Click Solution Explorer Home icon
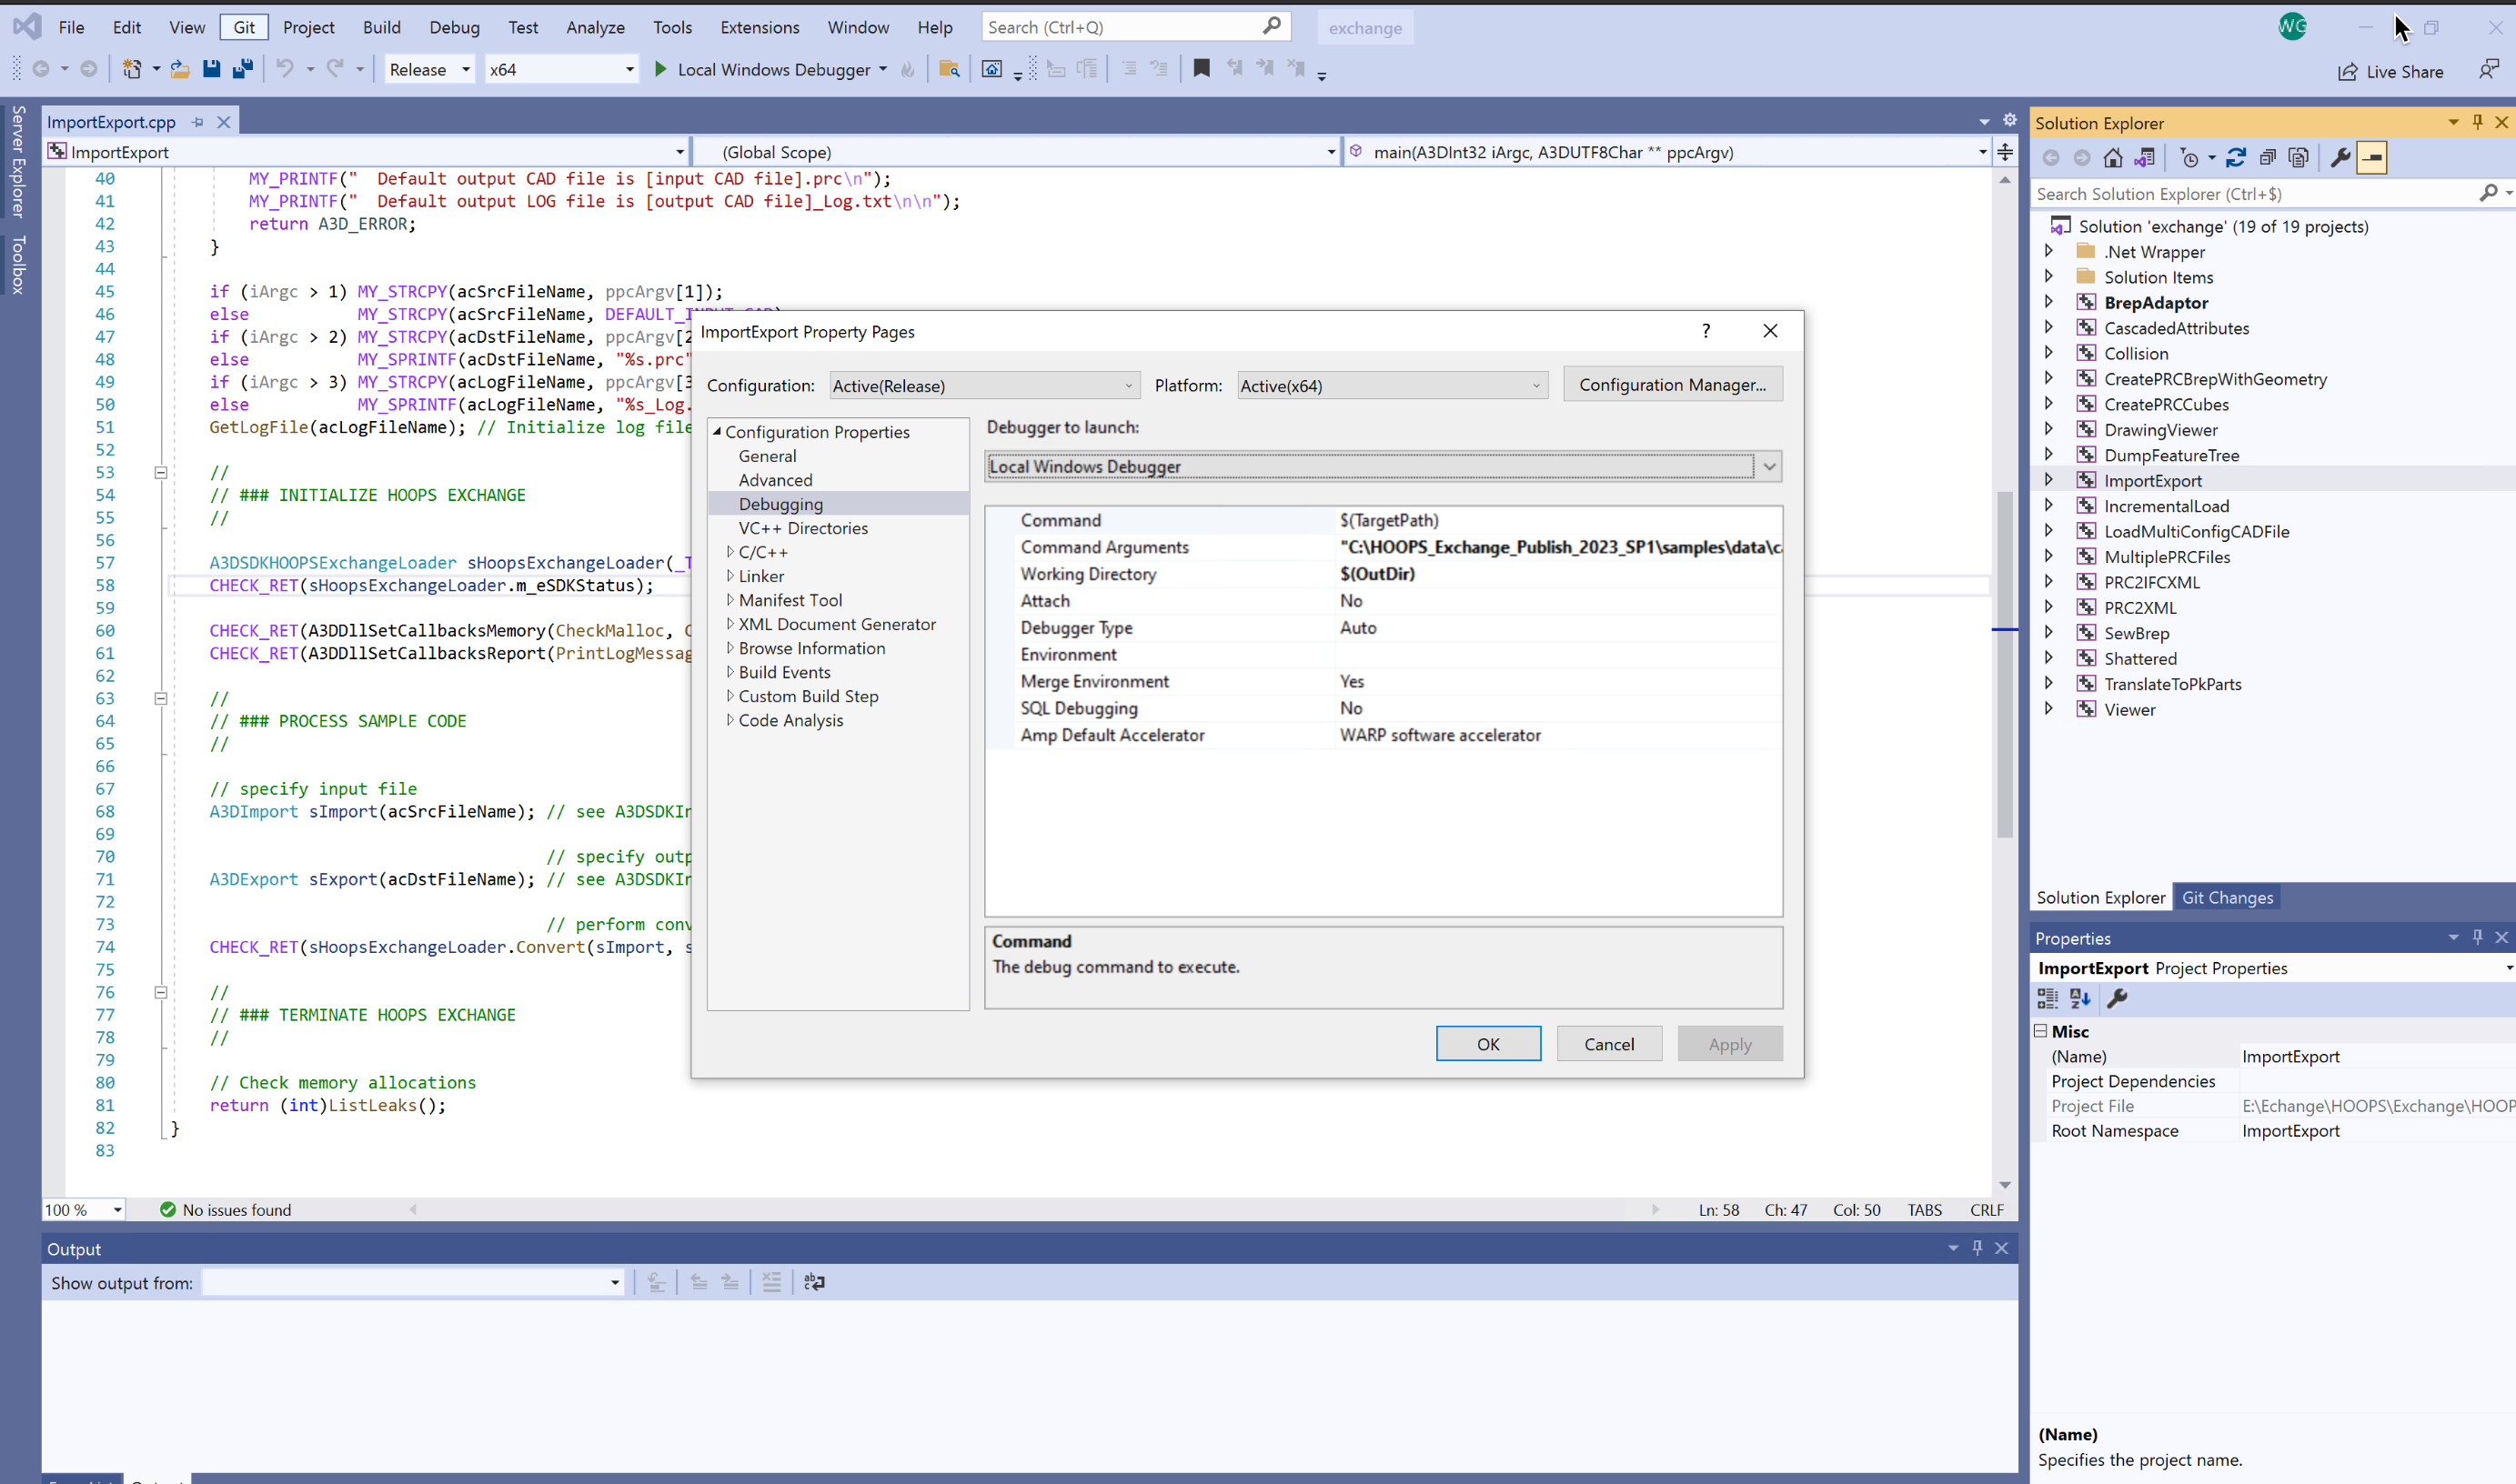2516x1484 pixels. pos(2112,158)
